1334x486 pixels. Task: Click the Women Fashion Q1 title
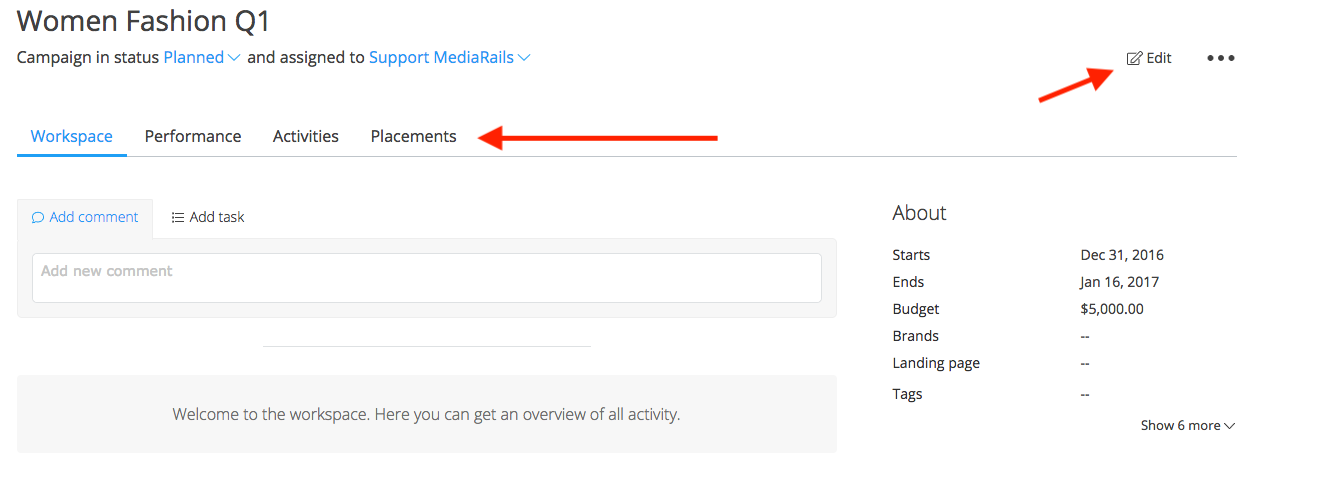[x=144, y=20]
